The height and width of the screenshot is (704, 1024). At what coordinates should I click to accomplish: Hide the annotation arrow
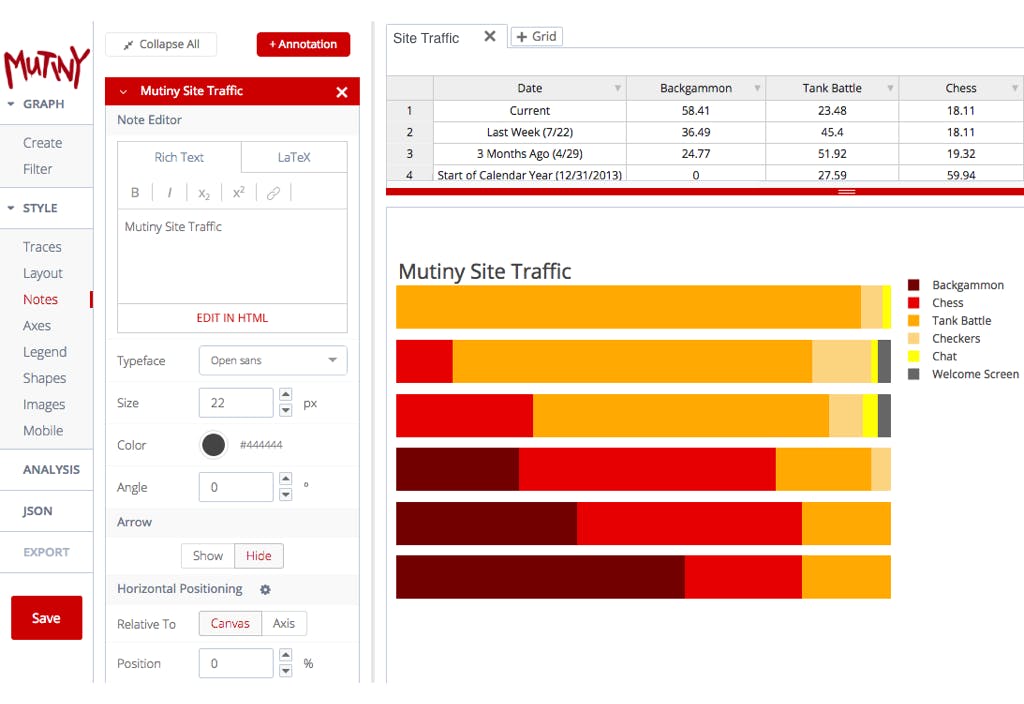pos(259,556)
